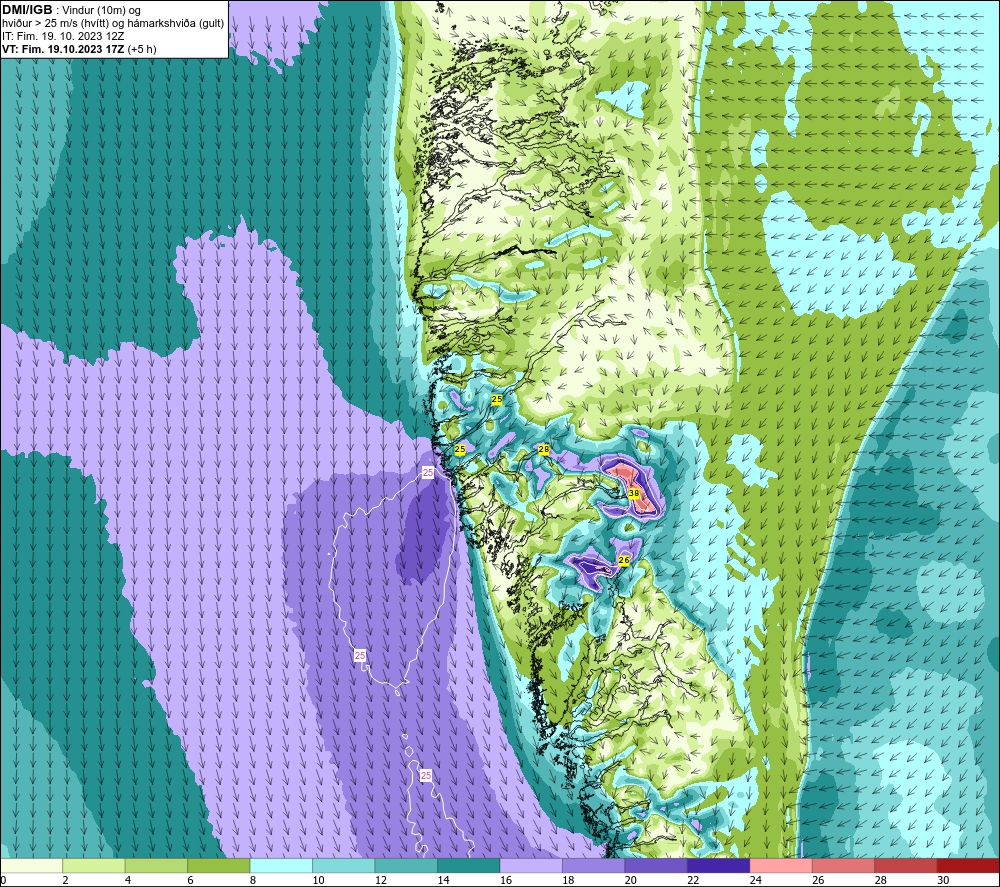
Task: Click the yellow 25 label north of the 28 label
Action: pyautogui.click(x=497, y=399)
